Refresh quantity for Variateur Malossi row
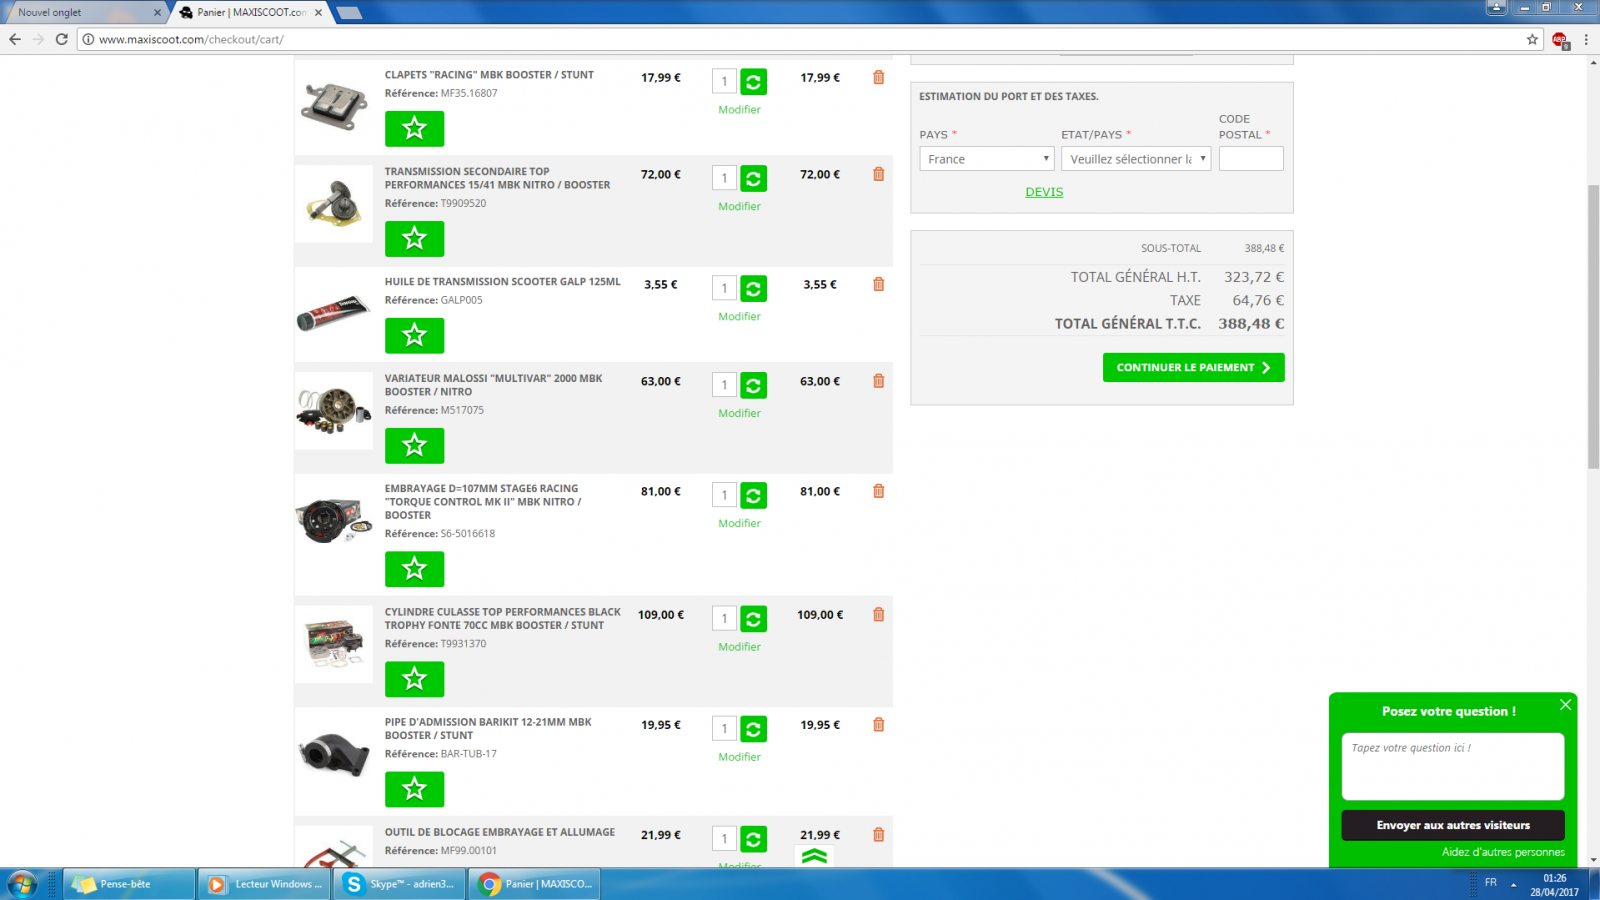The height and width of the screenshot is (900, 1600). tap(753, 386)
